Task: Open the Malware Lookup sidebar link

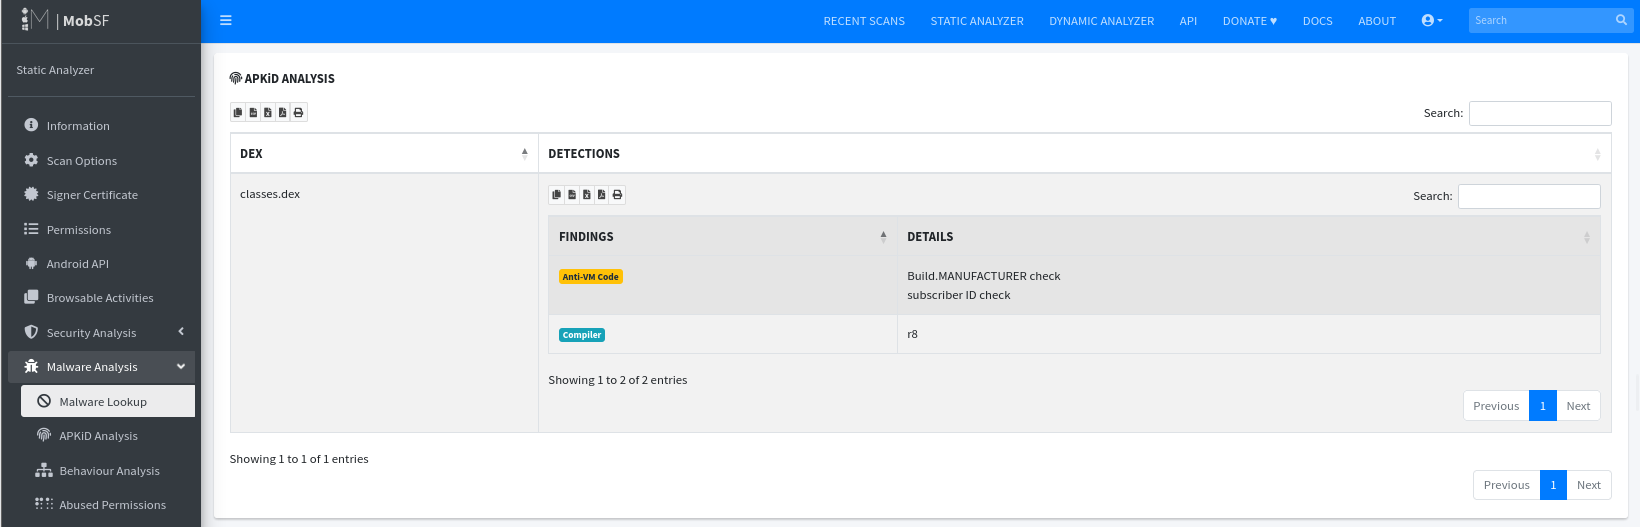Action: click(108, 402)
